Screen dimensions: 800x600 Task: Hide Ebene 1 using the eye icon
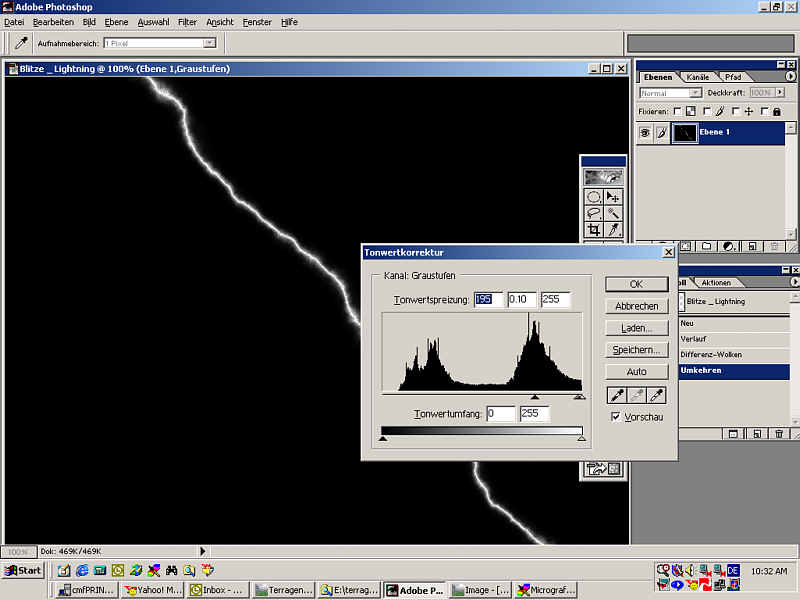(x=645, y=133)
